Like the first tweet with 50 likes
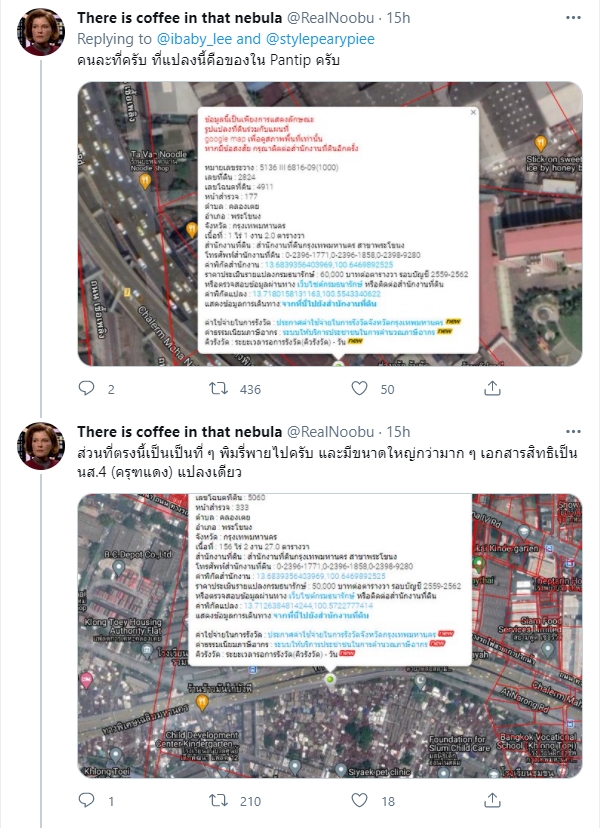 click(x=359, y=389)
